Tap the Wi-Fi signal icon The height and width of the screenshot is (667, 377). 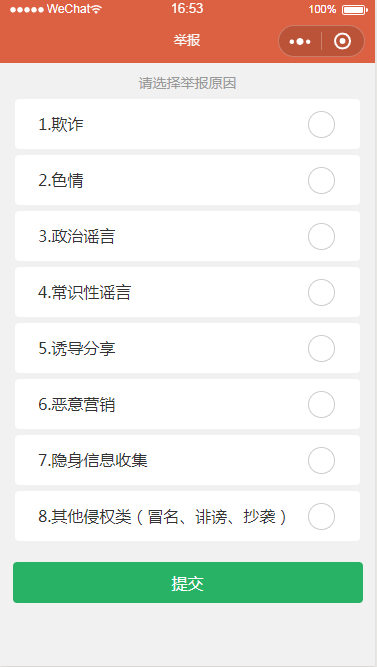click(x=97, y=9)
